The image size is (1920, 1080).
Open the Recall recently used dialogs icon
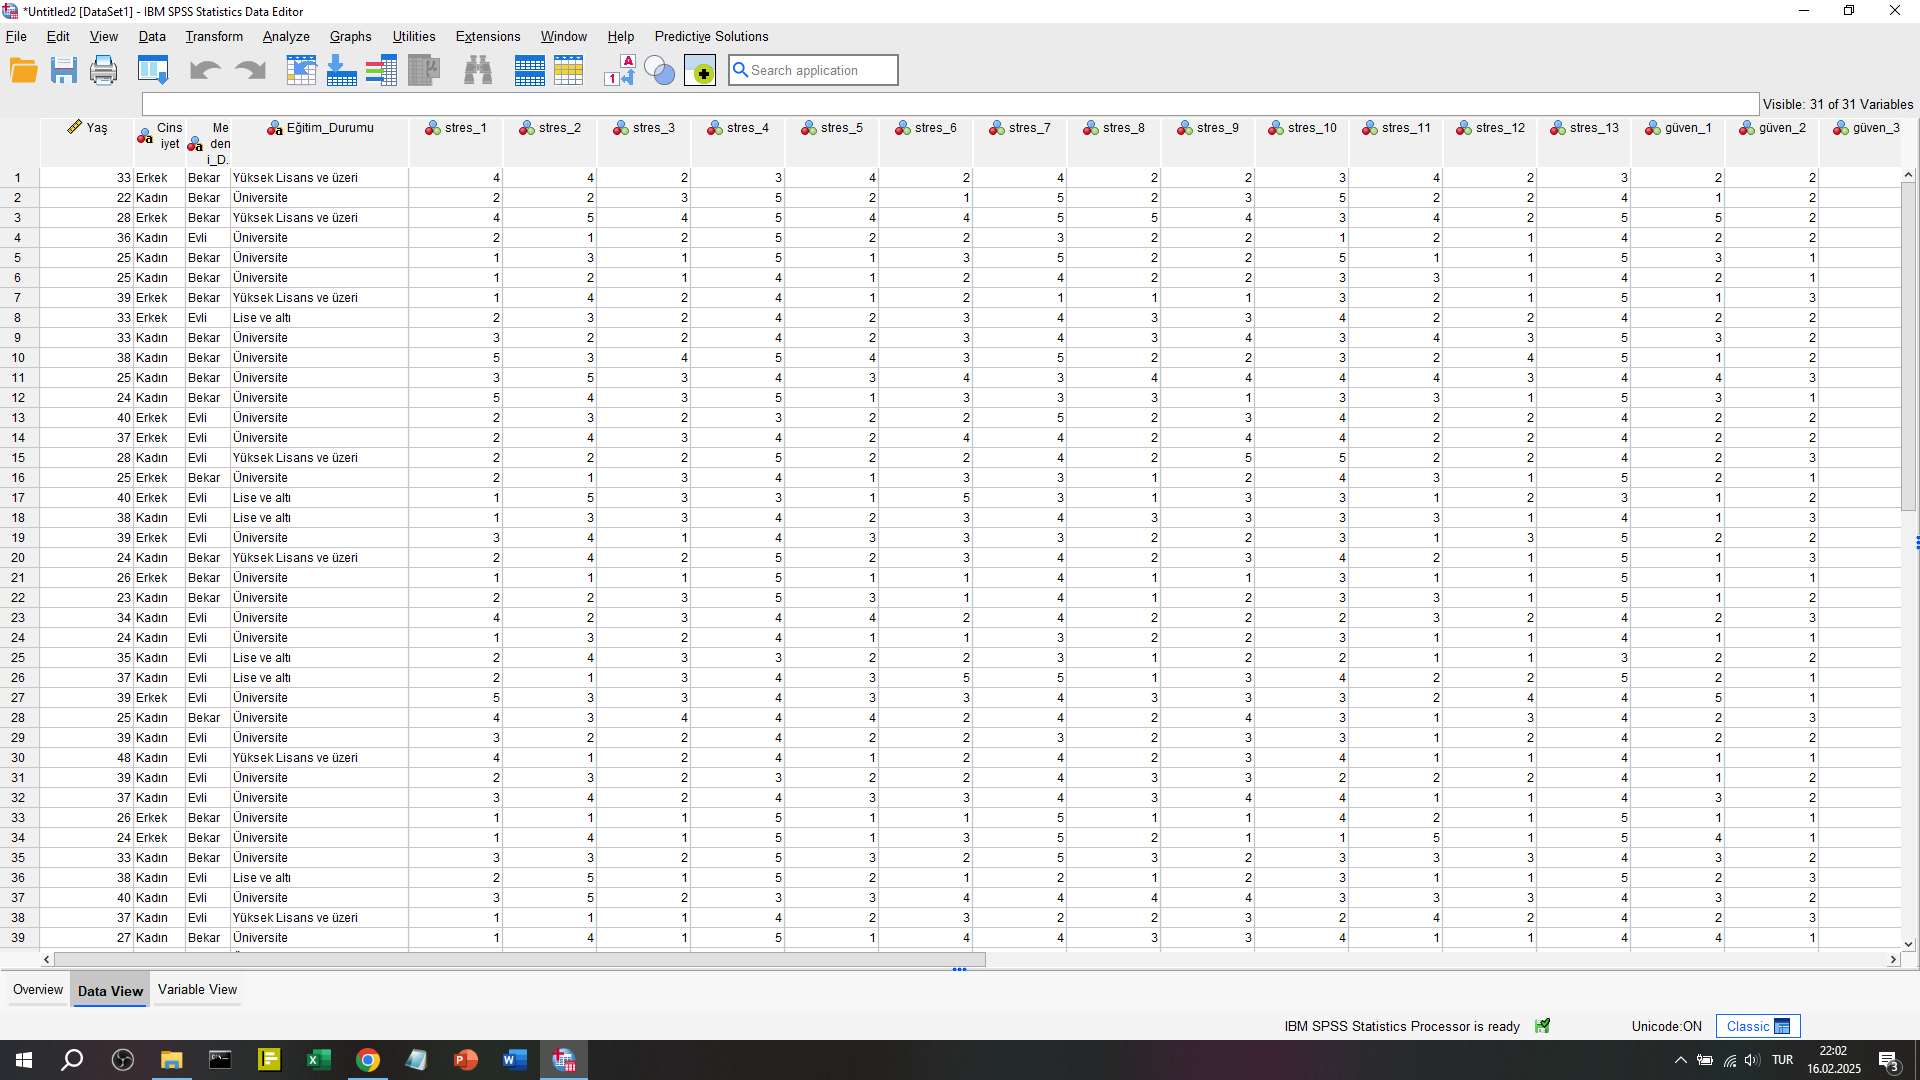[152, 70]
